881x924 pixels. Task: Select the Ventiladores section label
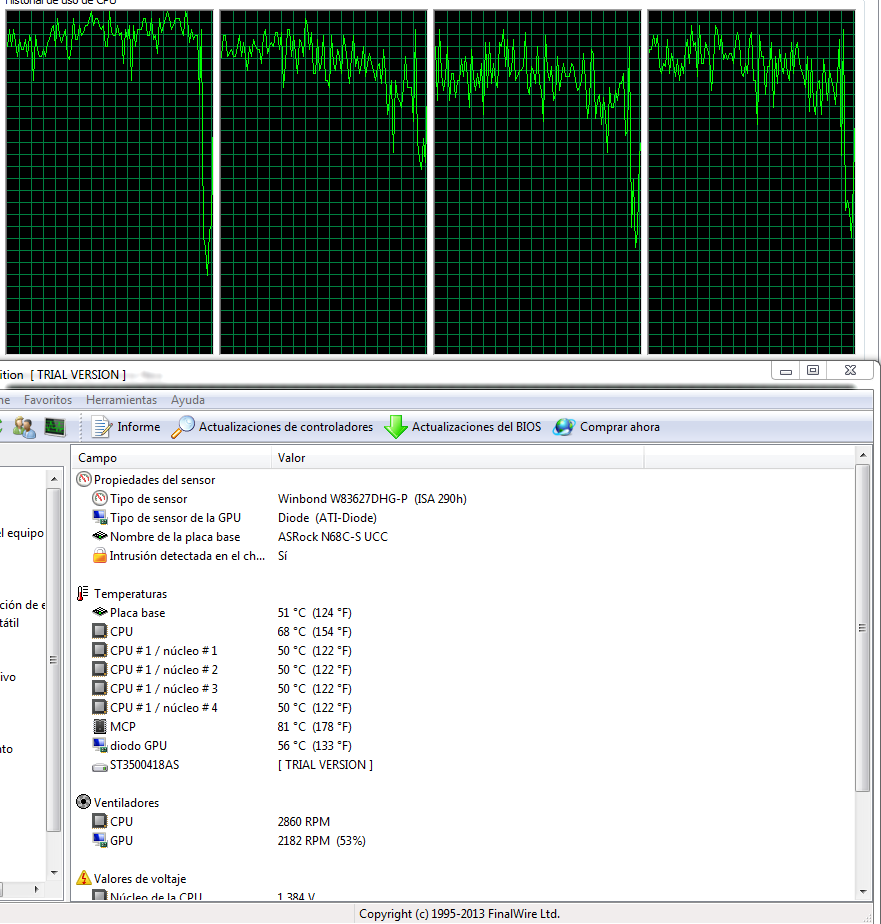click(x=126, y=803)
